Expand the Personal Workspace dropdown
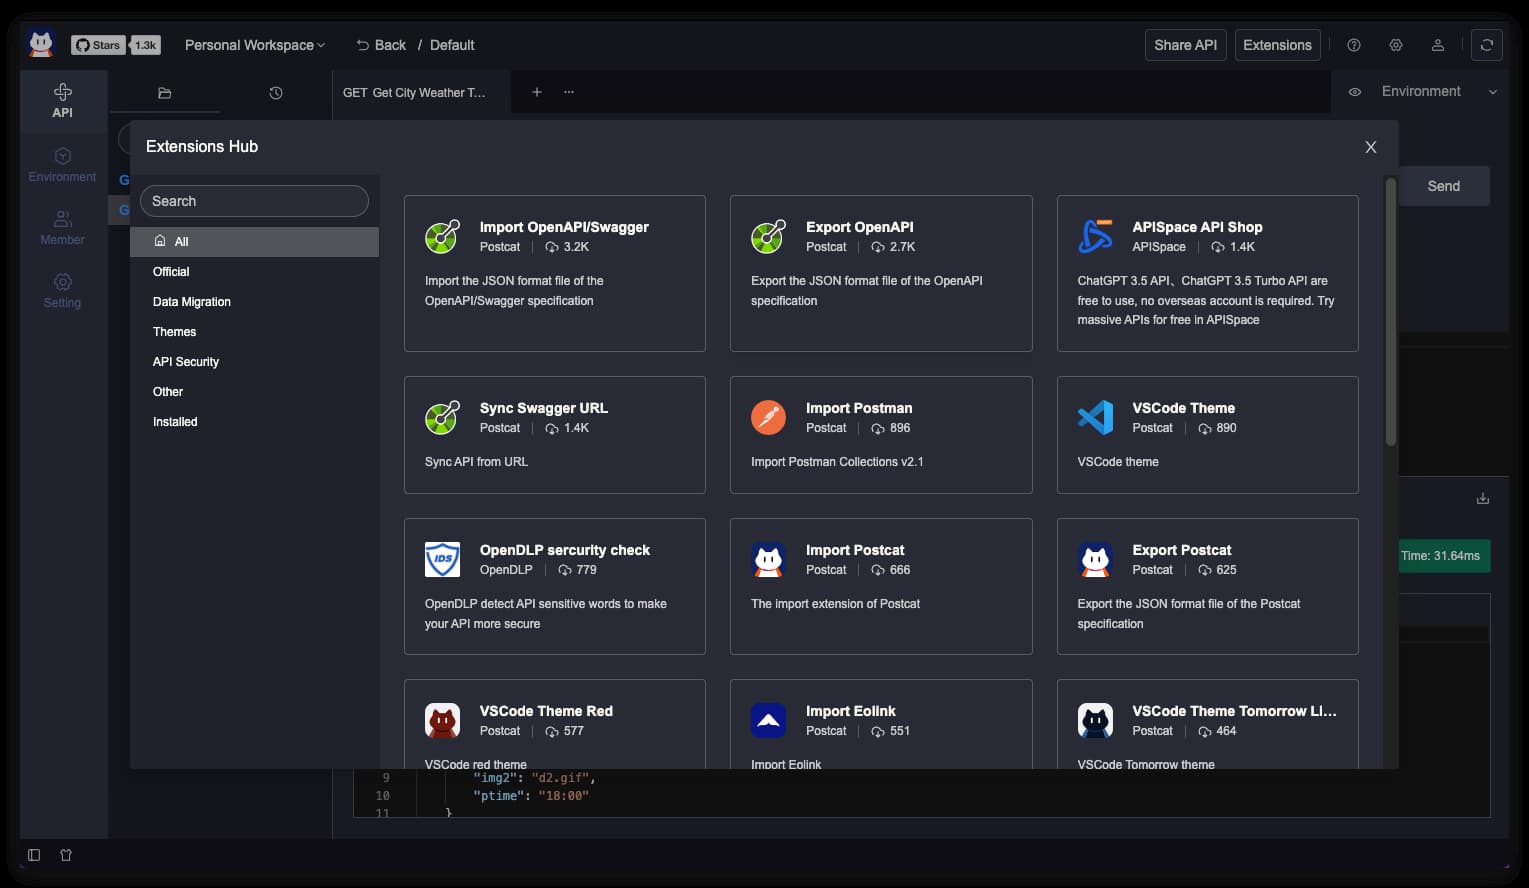The image size is (1529, 888). (x=254, y=45)
